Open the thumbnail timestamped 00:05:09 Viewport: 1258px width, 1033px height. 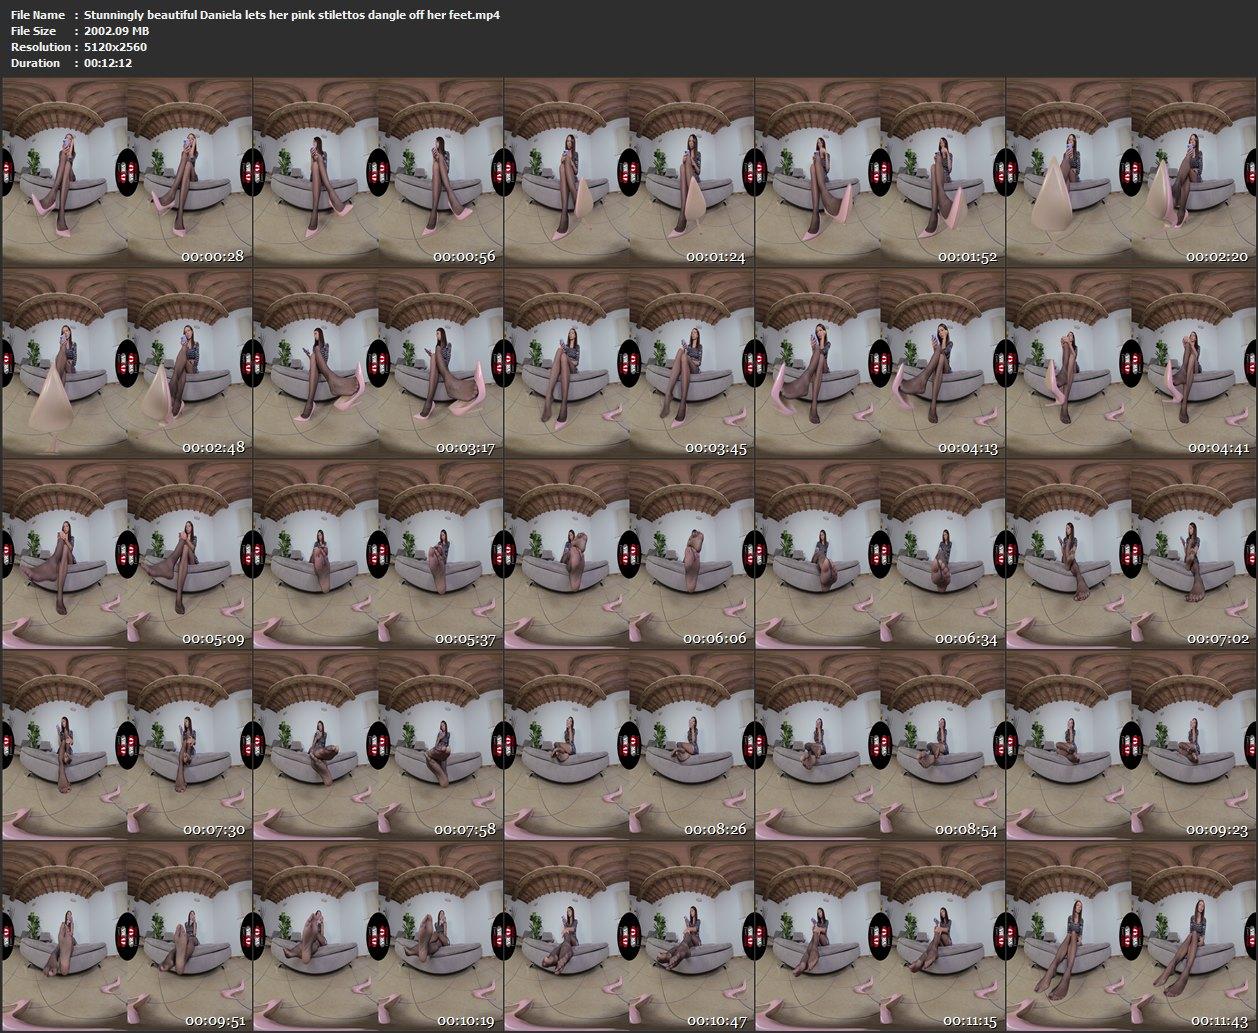[x=127, y=555]
